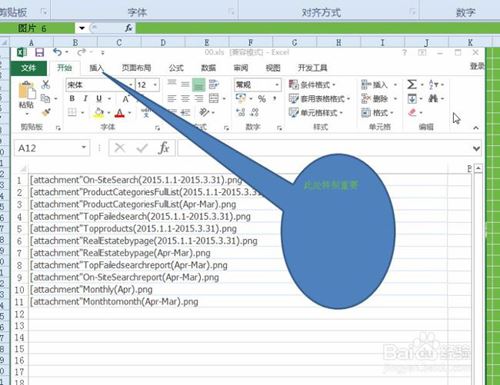The height and width of the screenshot is (385, 500).
Task: Click the text Orientation icon
Action: (x=204, y=112)
